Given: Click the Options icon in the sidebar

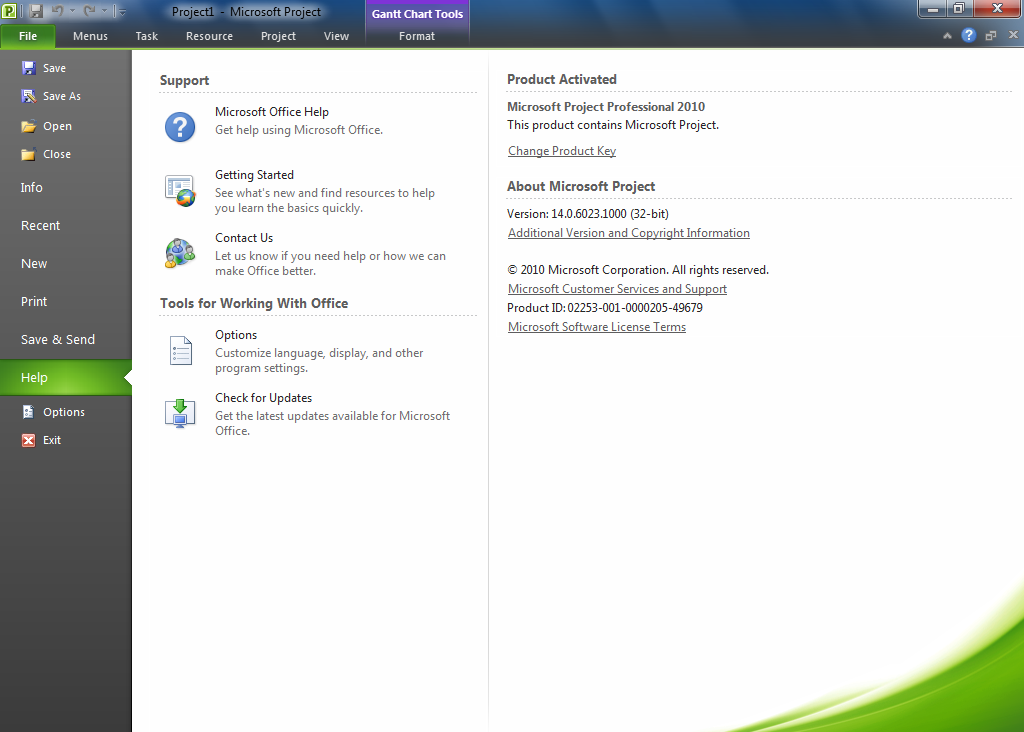Looking at the screenshot, I should tap(28, 411).
